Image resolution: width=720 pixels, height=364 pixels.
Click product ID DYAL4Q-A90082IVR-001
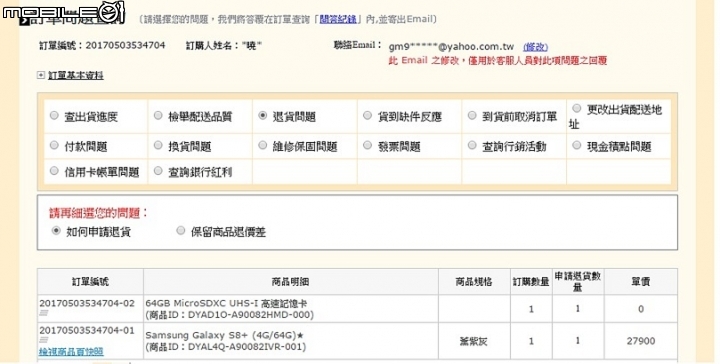tap(245, 347)
